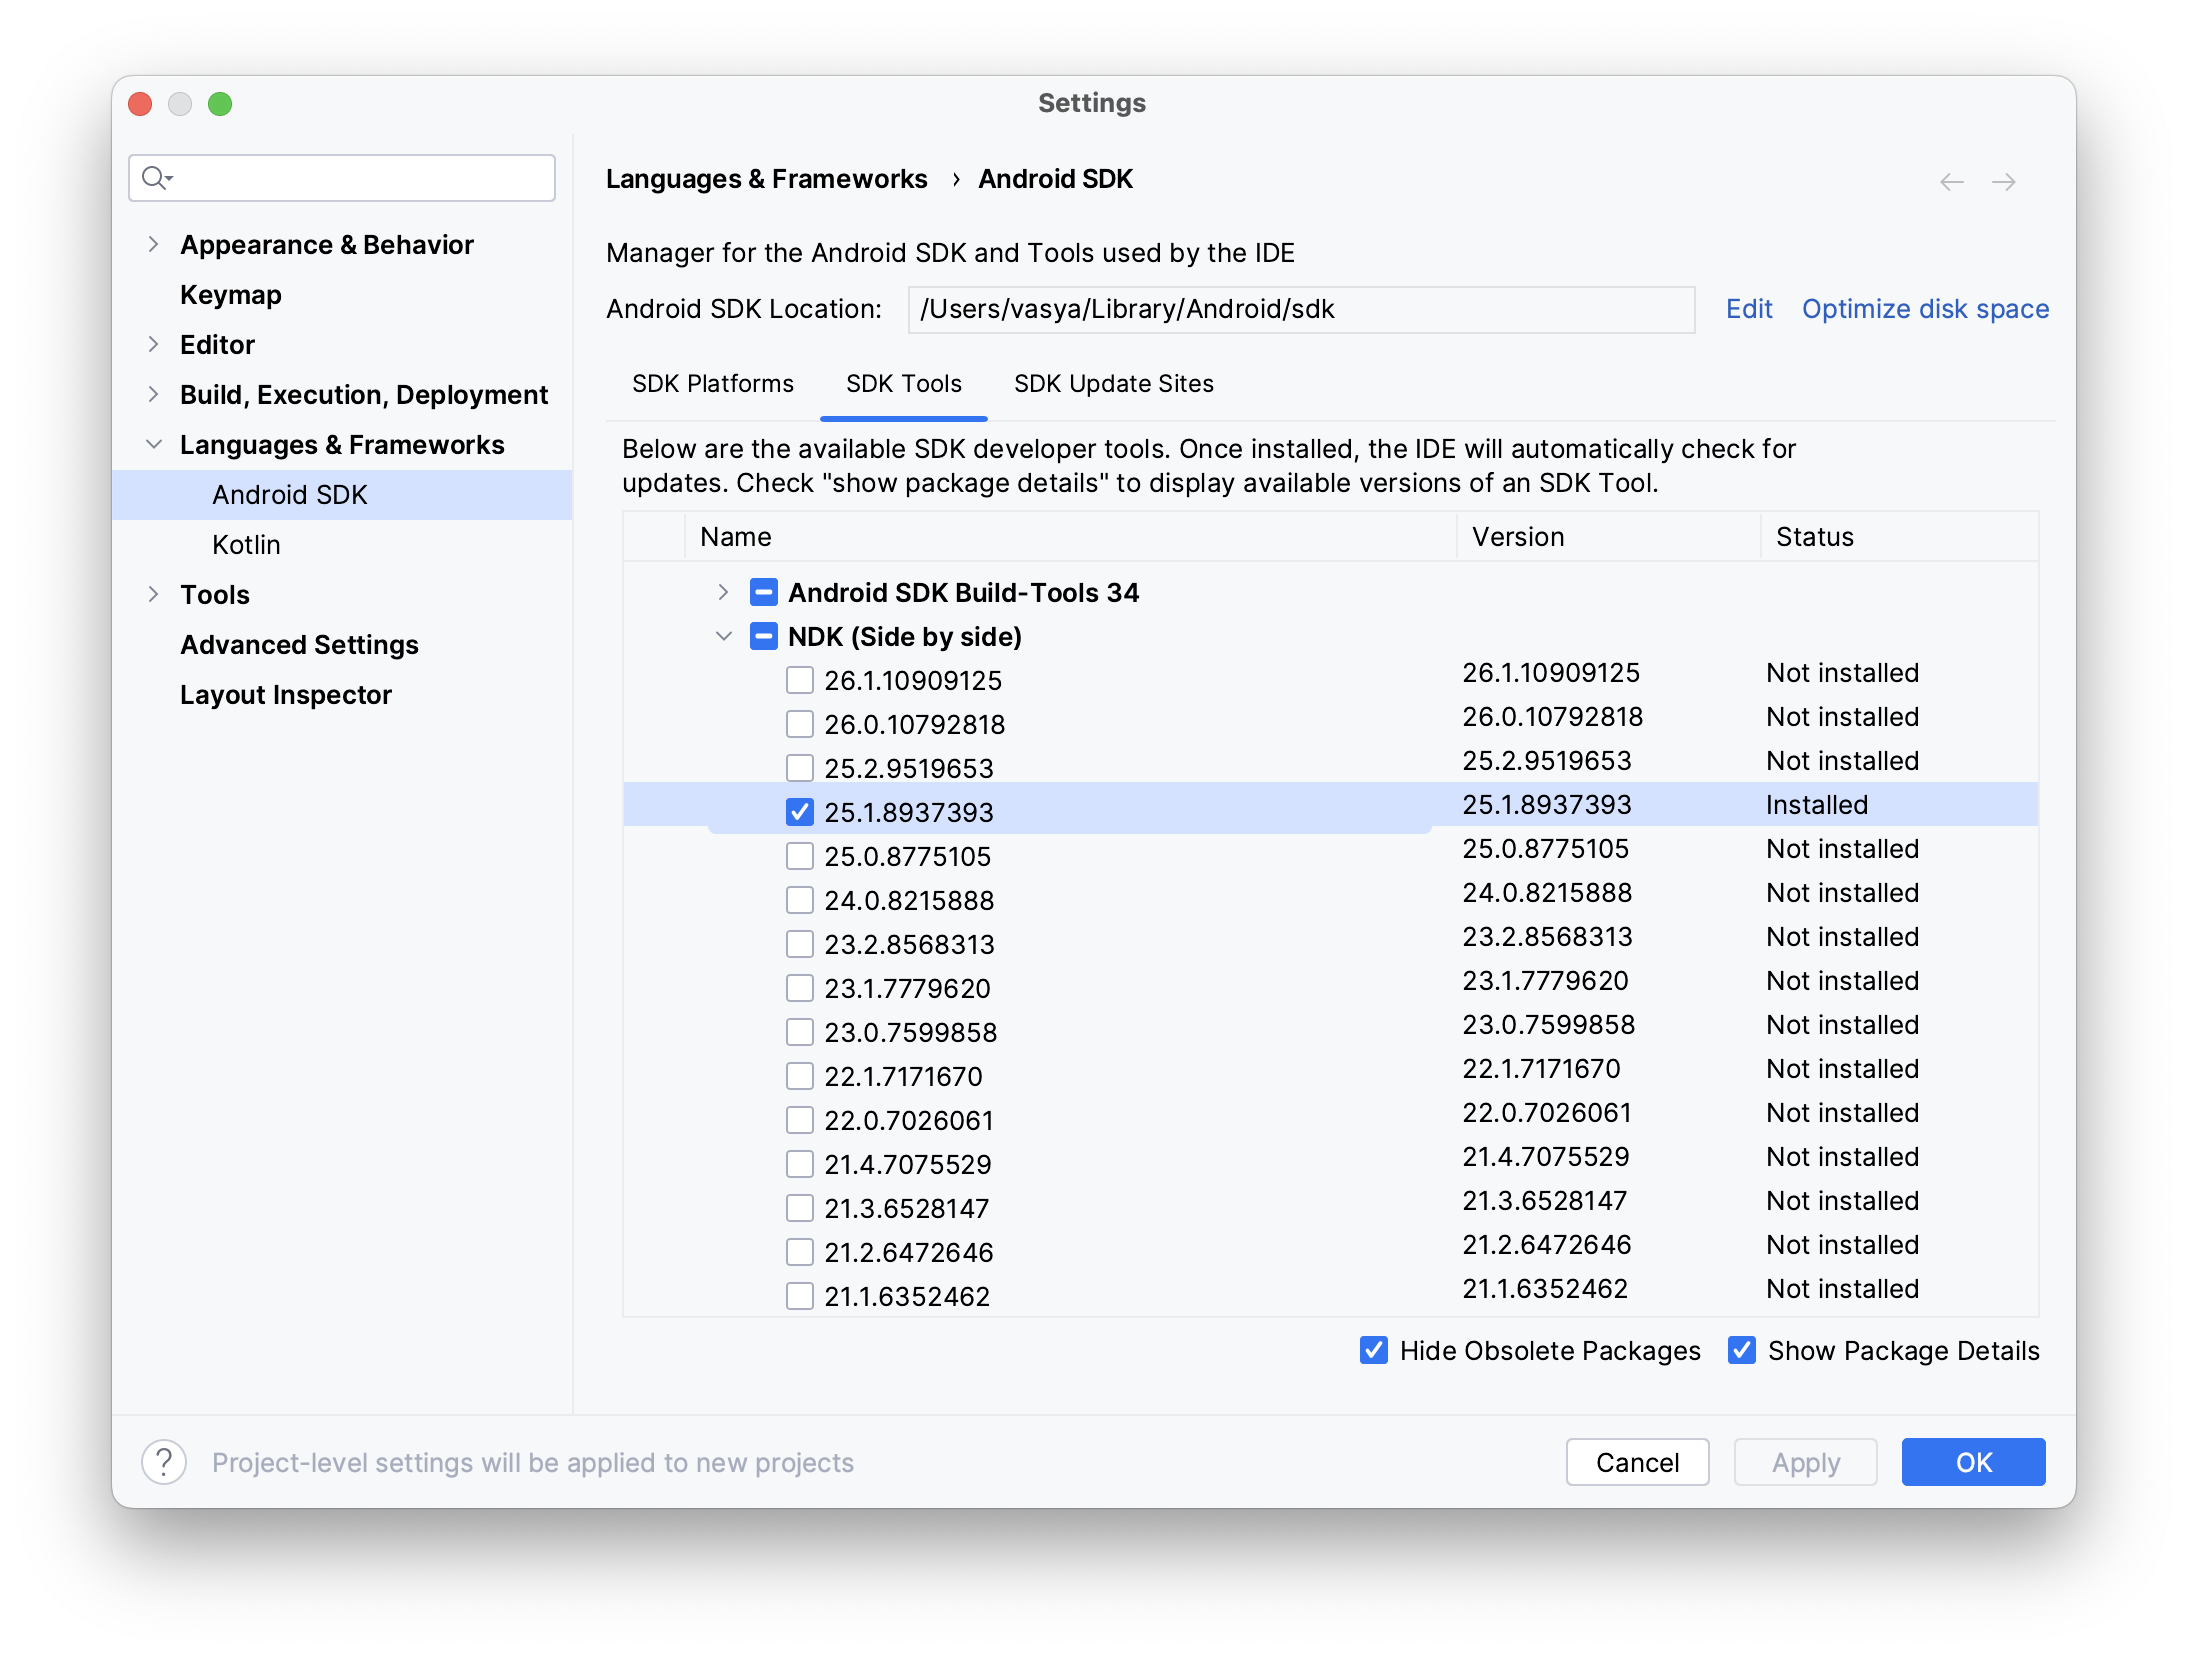
Task: Toggle NDK (Side by side) partial checkbox
Action: pyautogui.click(x=763, y=636)
